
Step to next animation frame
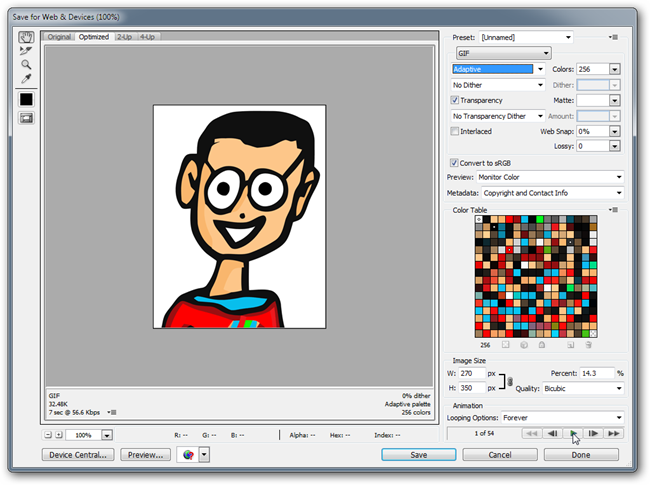(x=594, y=434)
